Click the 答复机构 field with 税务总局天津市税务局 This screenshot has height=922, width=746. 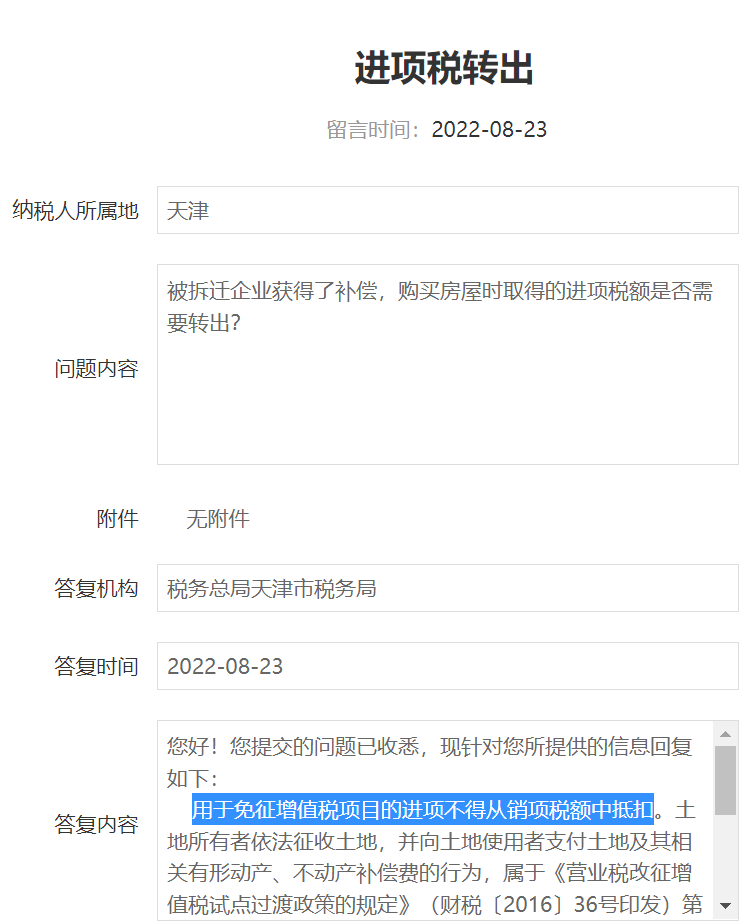pyautogui.click(x=447, y=588)
